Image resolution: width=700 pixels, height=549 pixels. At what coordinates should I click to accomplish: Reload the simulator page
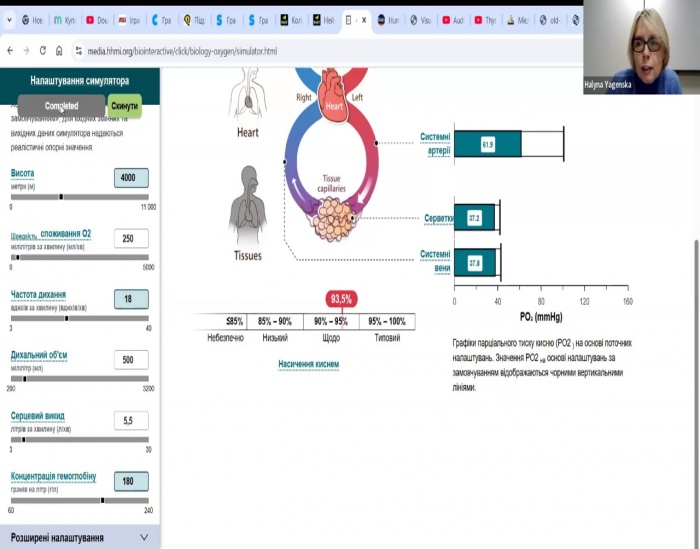pos(43,50)
